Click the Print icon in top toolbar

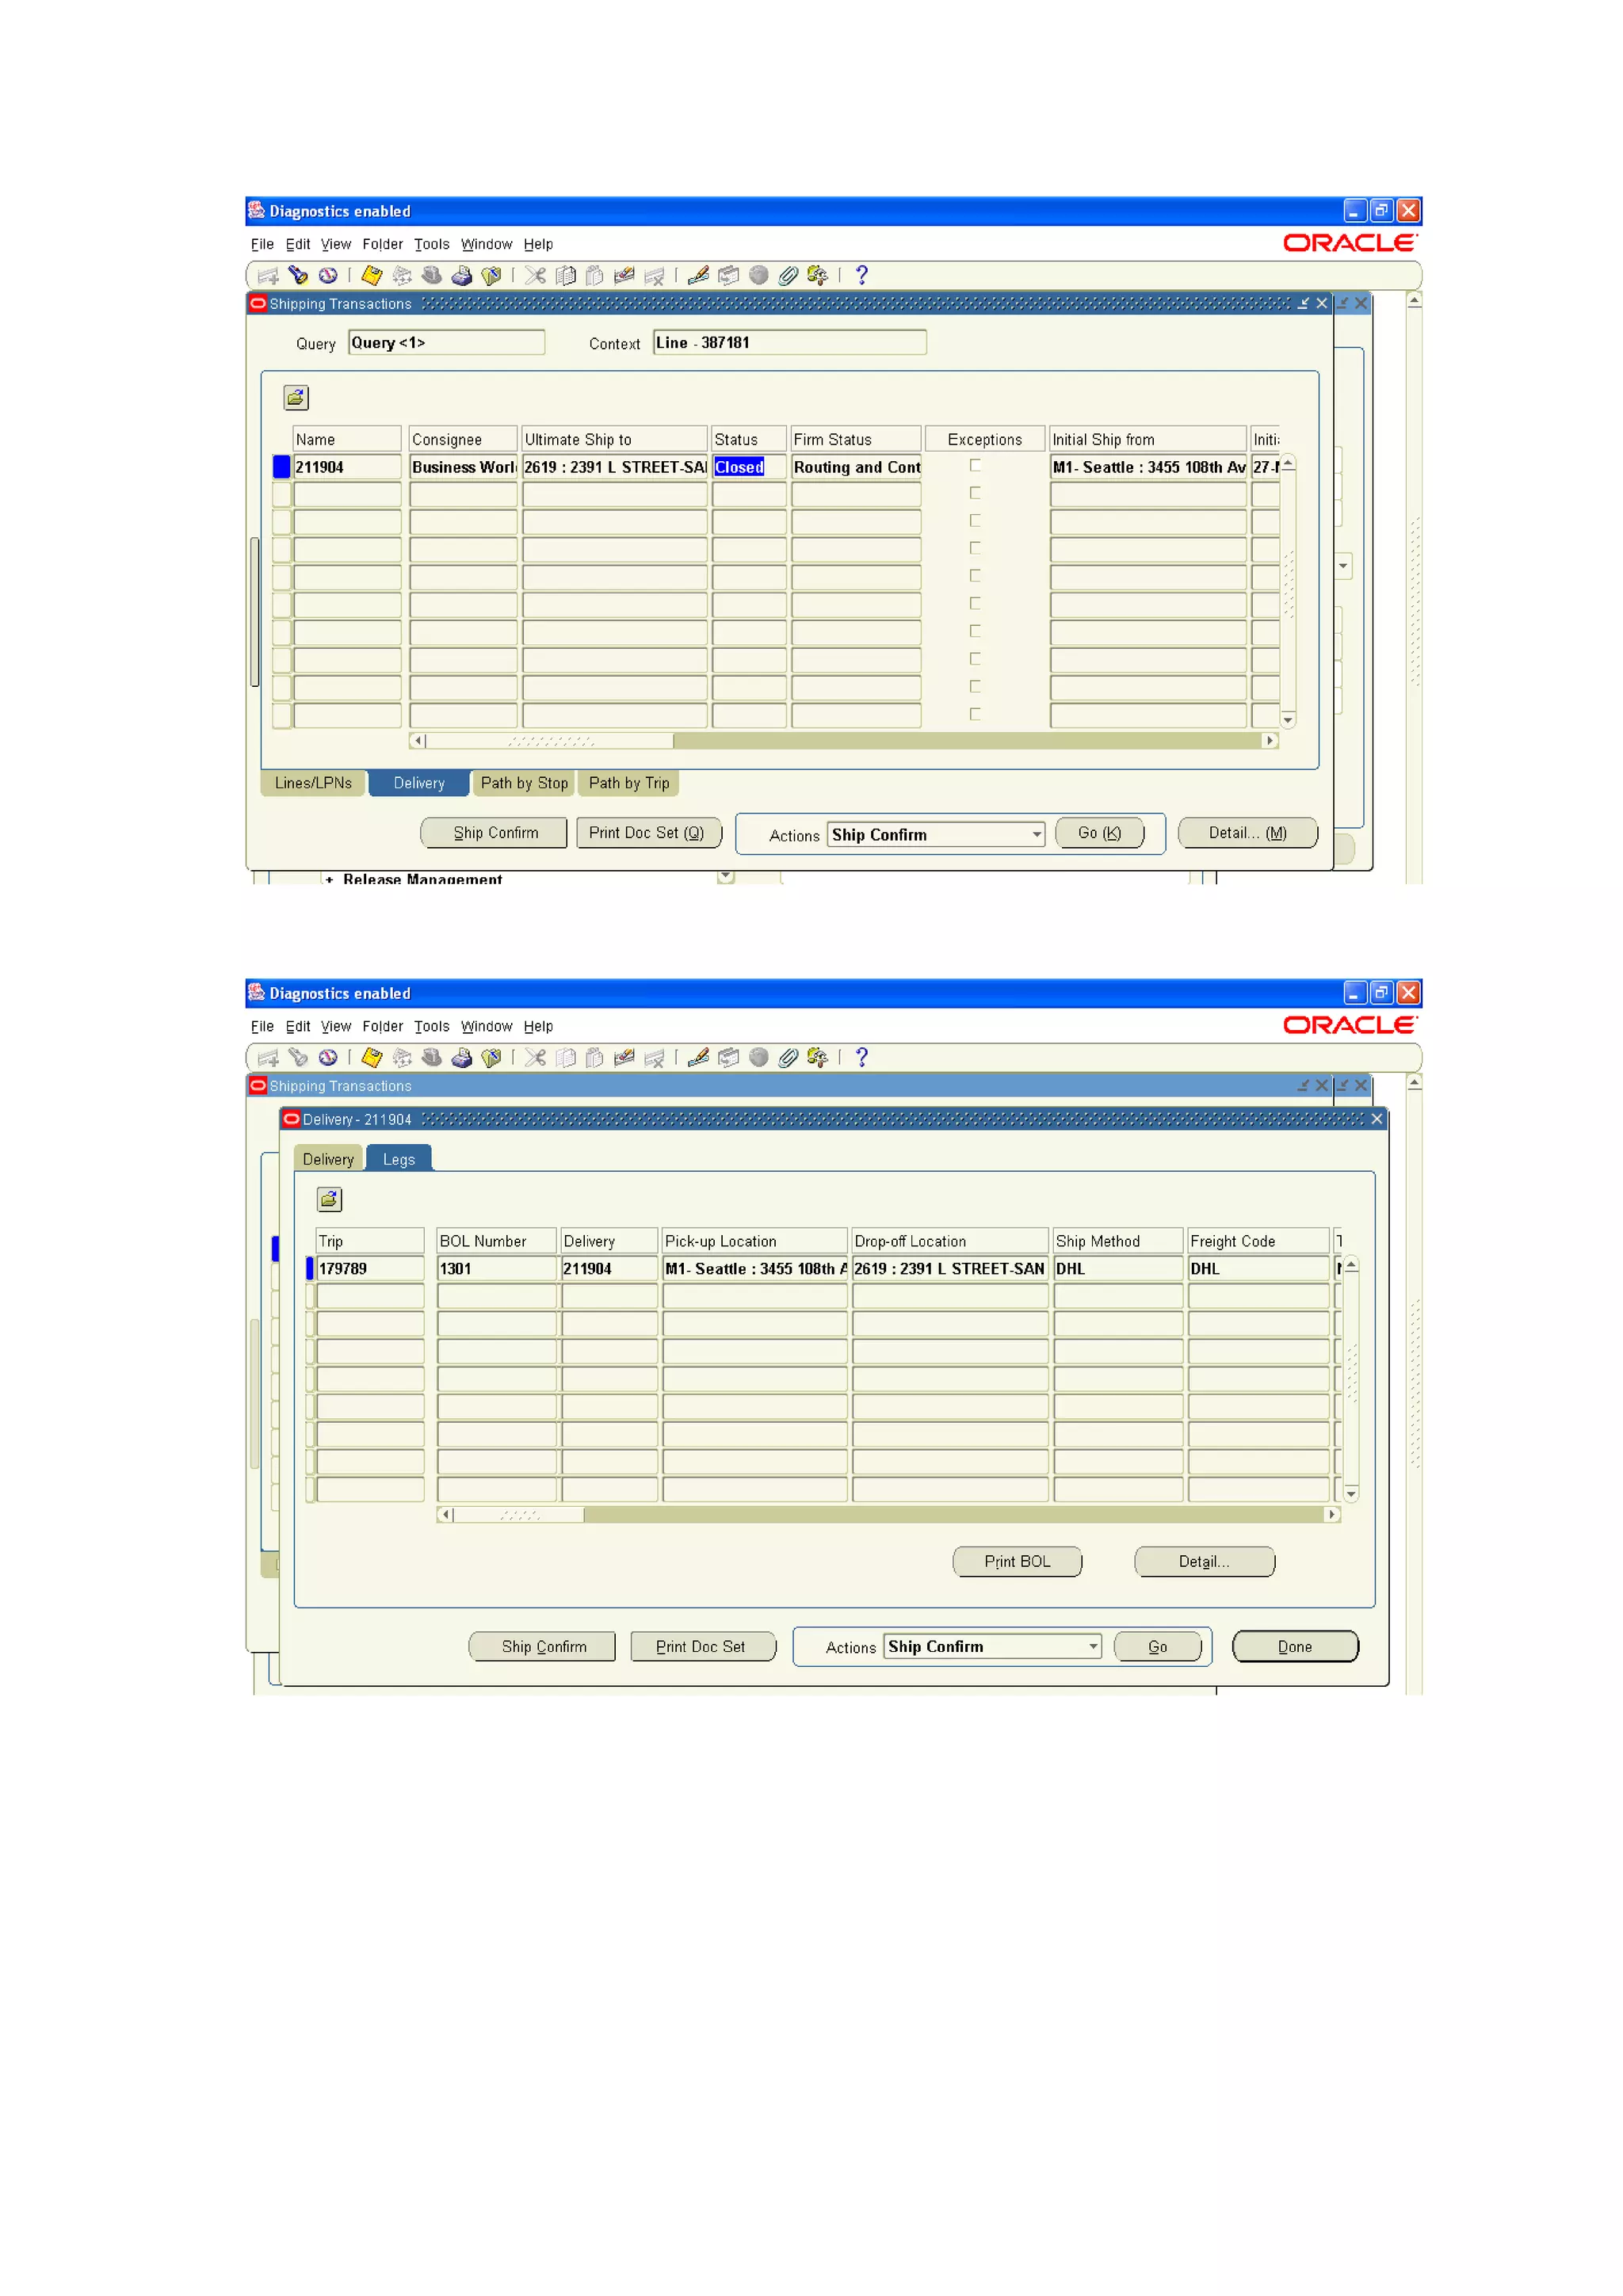pyautogui.click(x=461, y=275)
